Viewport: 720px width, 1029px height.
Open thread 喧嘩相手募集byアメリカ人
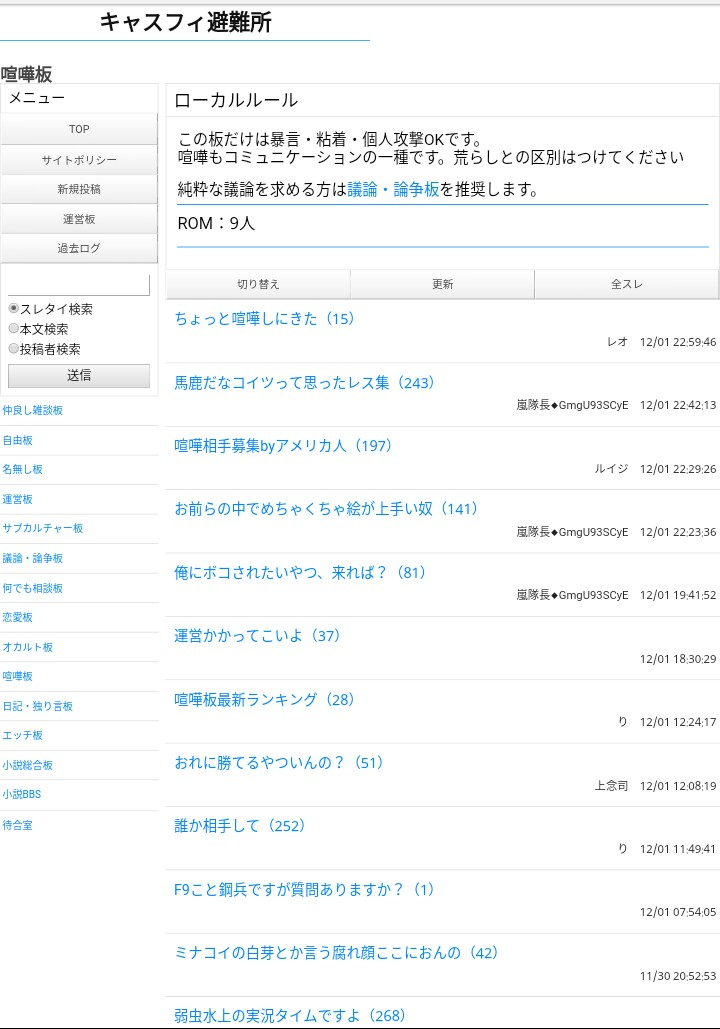point(283,446)
